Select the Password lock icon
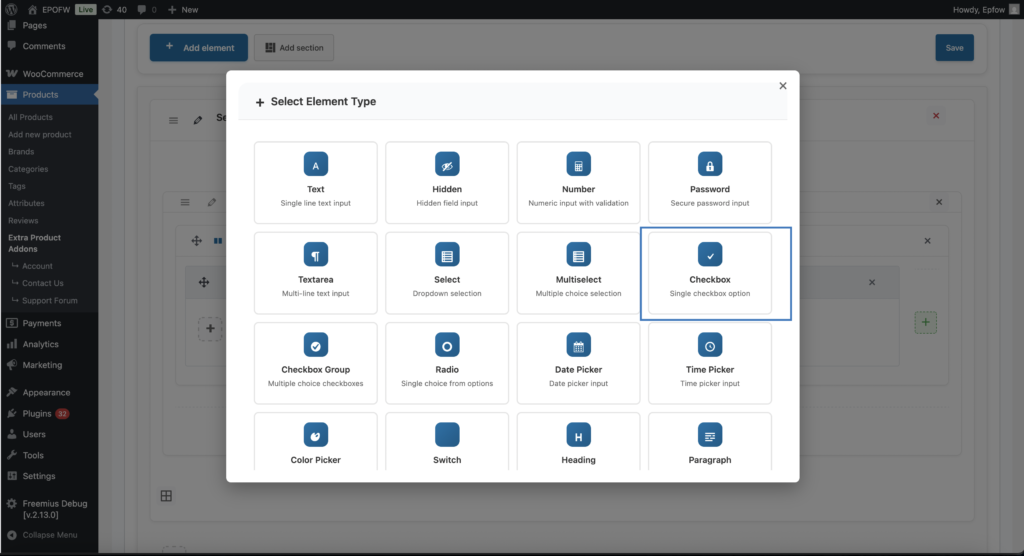This screenshot has width=1024, height=556. 710,165
